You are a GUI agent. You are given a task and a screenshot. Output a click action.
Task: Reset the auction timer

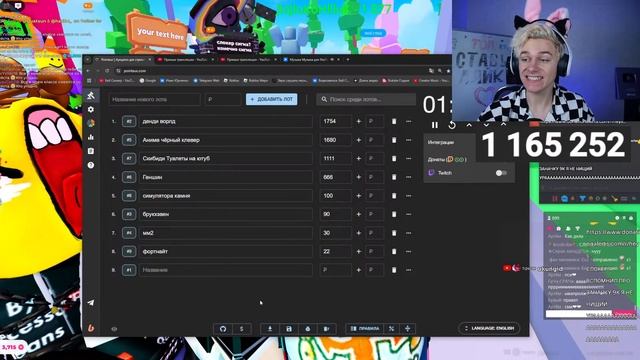(452, 125)
